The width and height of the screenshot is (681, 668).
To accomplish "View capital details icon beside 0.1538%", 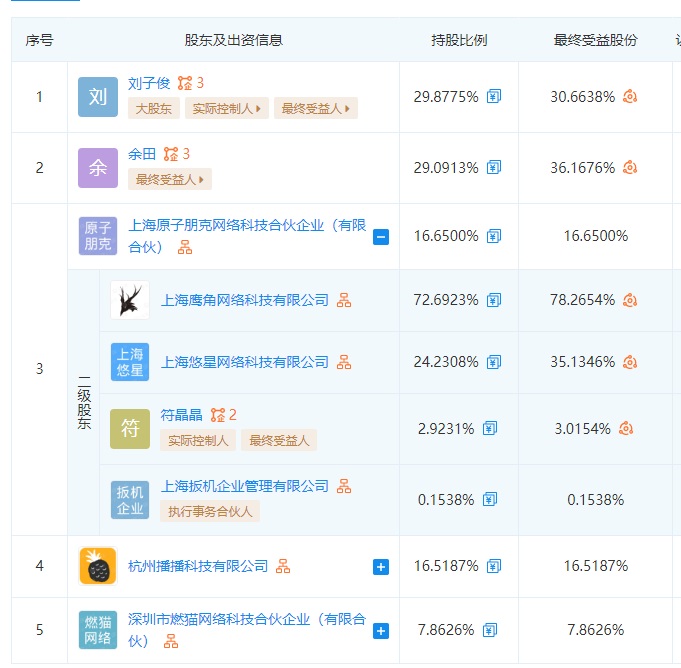I will click(x=489, y=499).
